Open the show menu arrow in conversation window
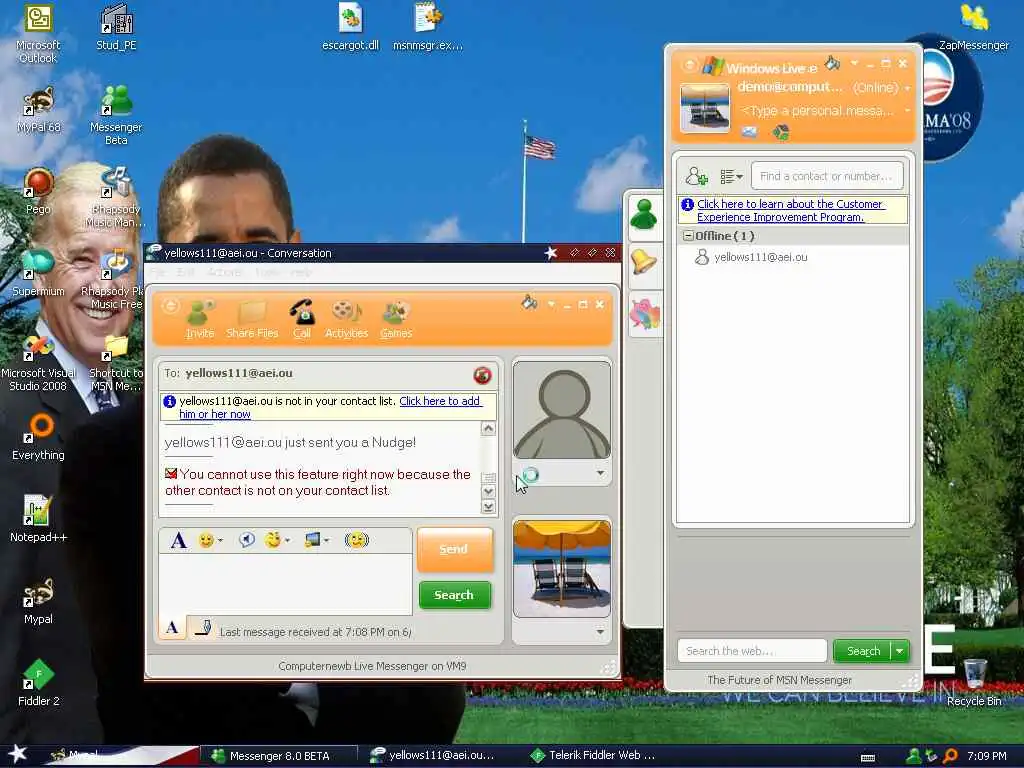 pos(551,304)
